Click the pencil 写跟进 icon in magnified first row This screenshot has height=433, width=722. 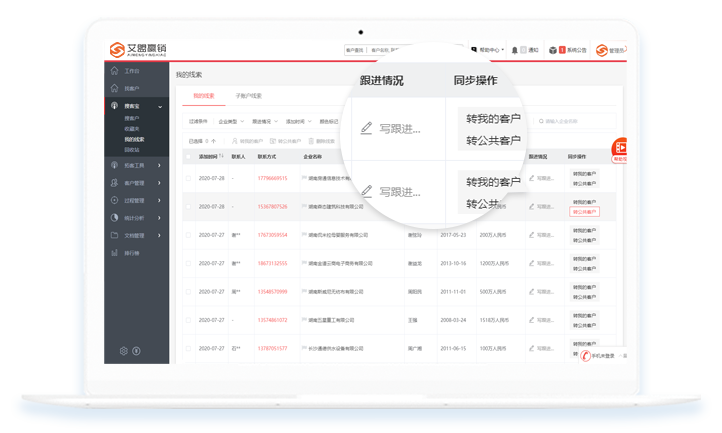coord(366,128)
